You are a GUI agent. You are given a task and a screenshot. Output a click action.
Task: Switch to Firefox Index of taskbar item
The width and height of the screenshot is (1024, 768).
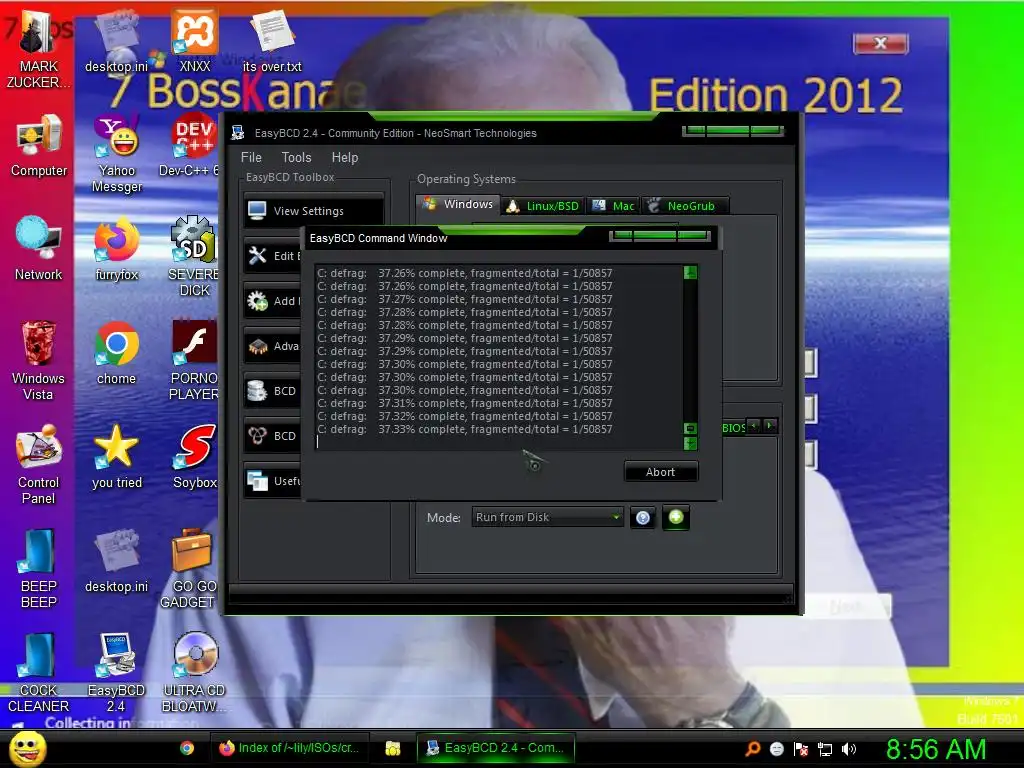pyautogui.click(x=291, y=748)
